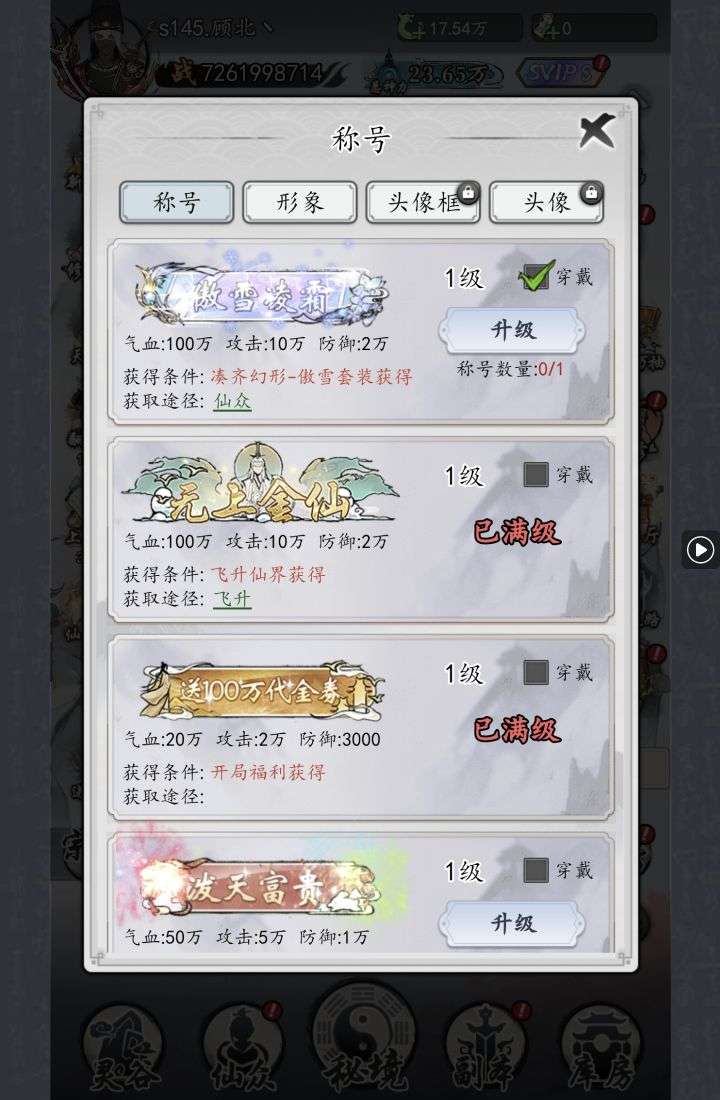720x1100 pixels.
Task: Check 穿戴 for the 无上金仙 title
Action: pos(535,475)
